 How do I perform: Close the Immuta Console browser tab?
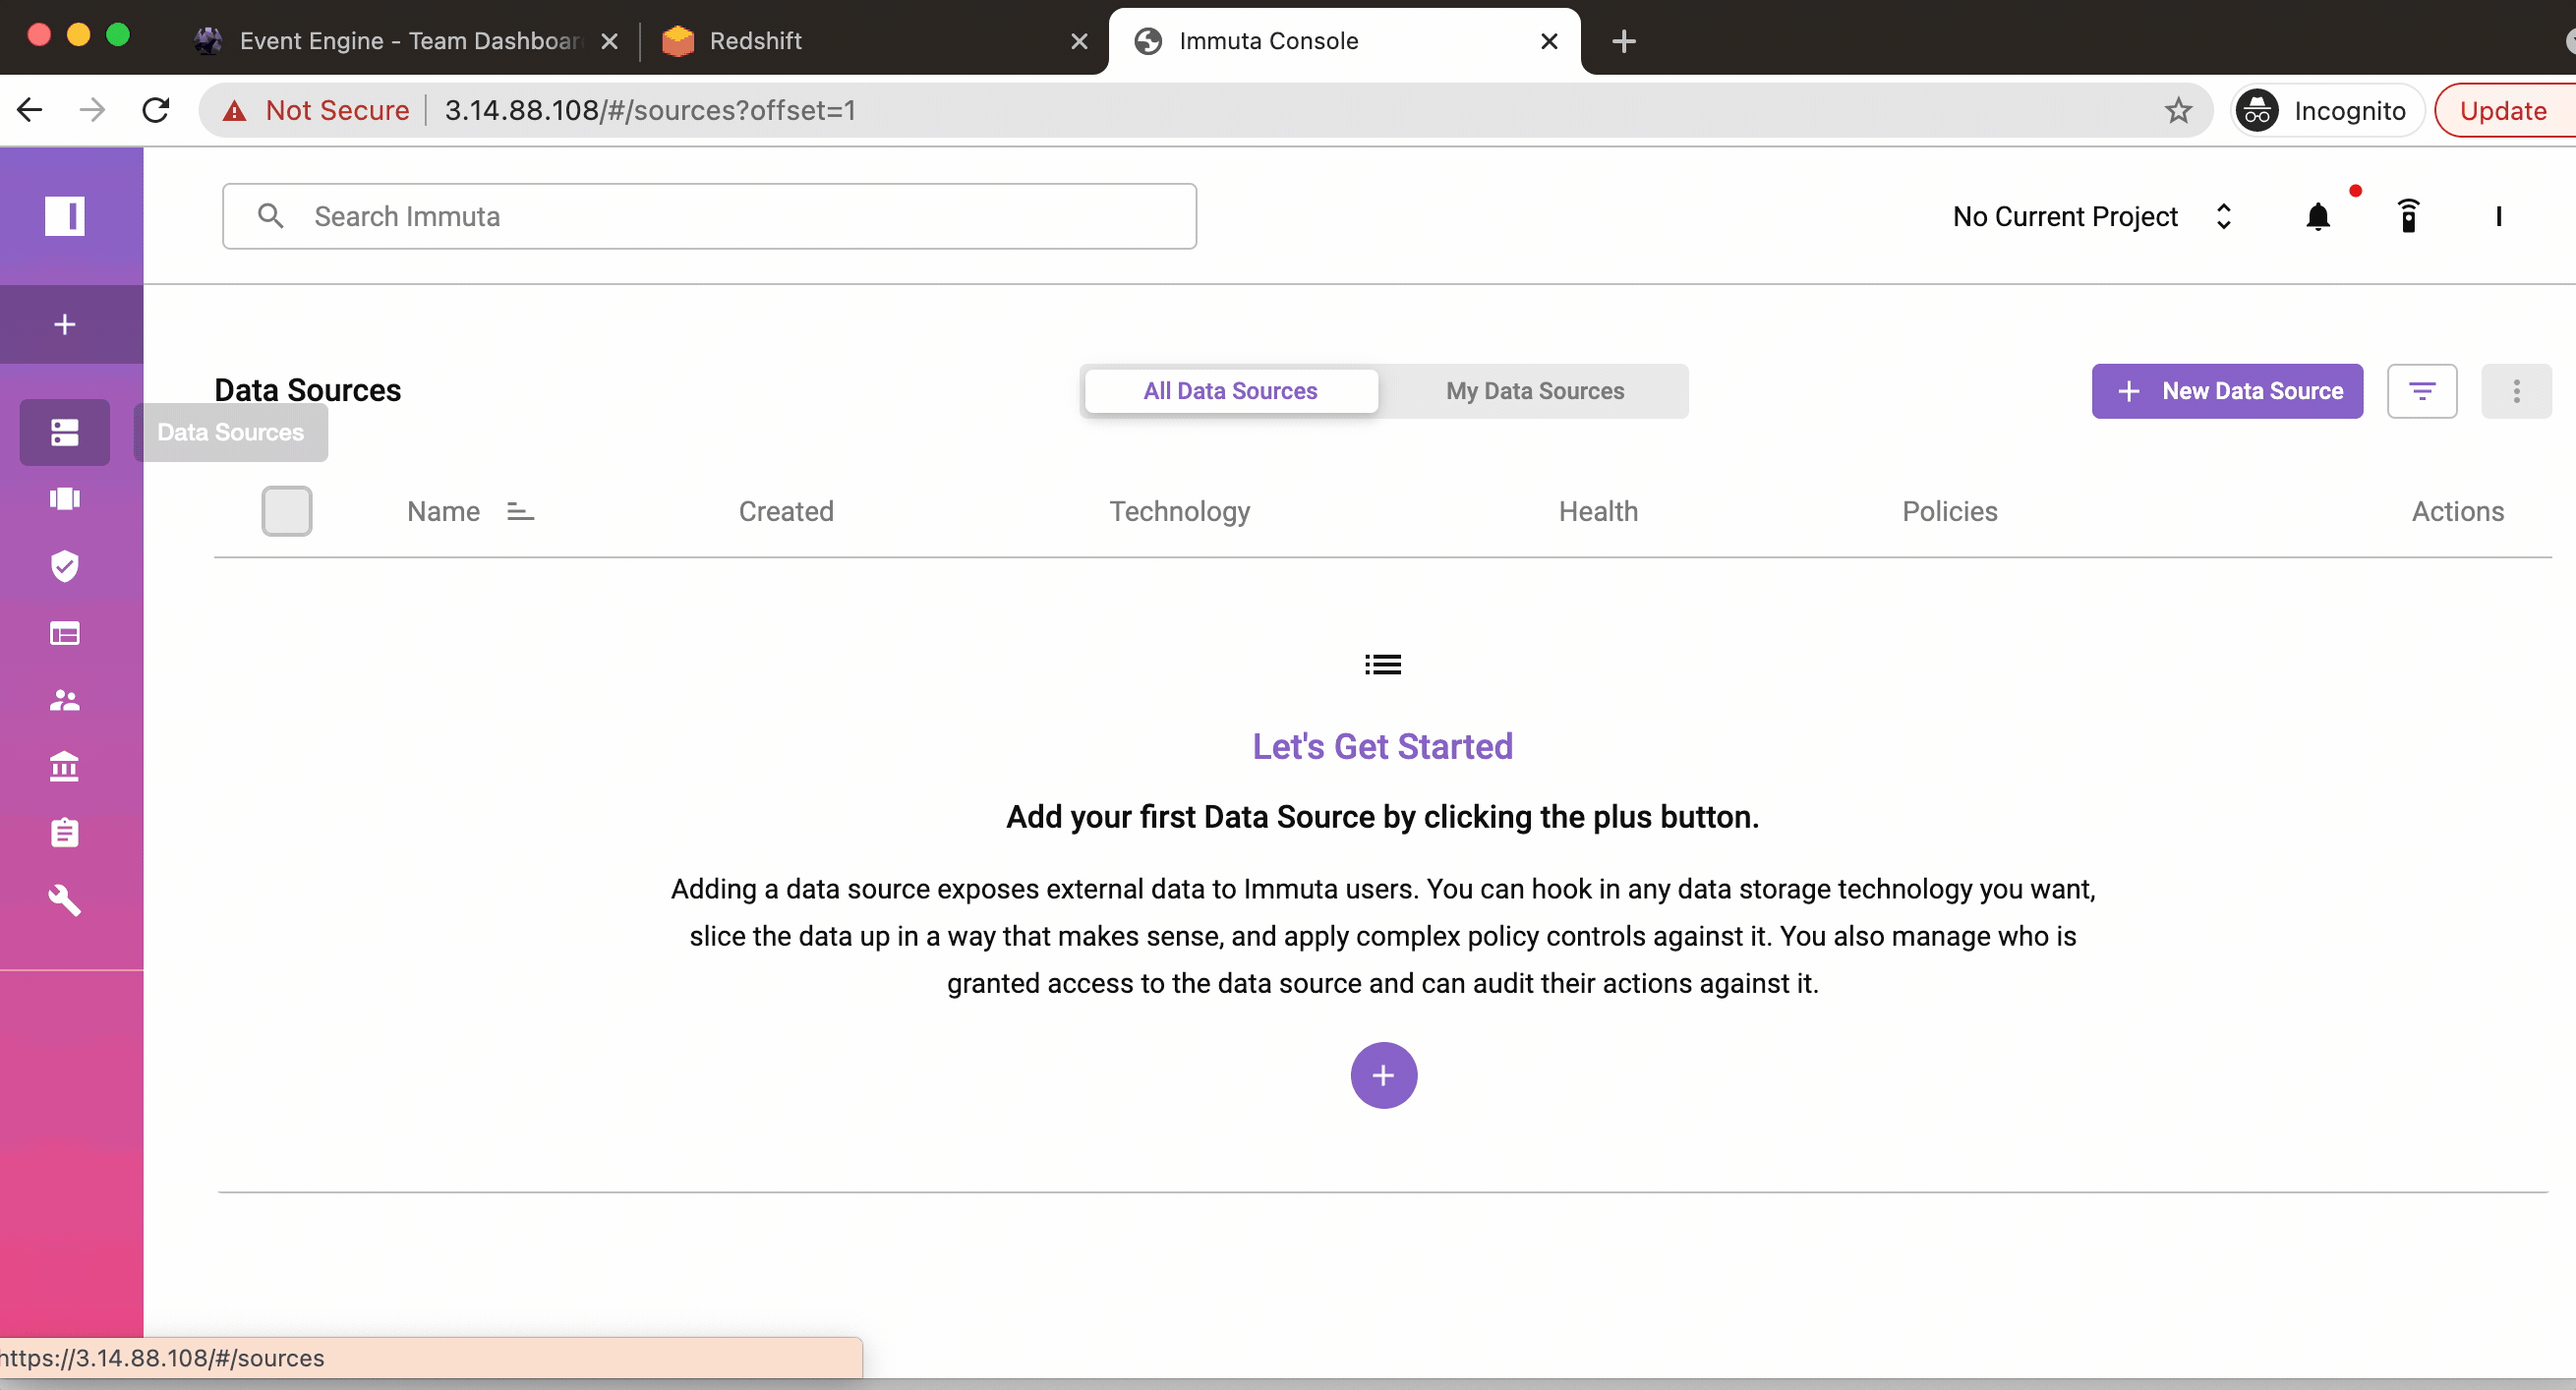1549,41
